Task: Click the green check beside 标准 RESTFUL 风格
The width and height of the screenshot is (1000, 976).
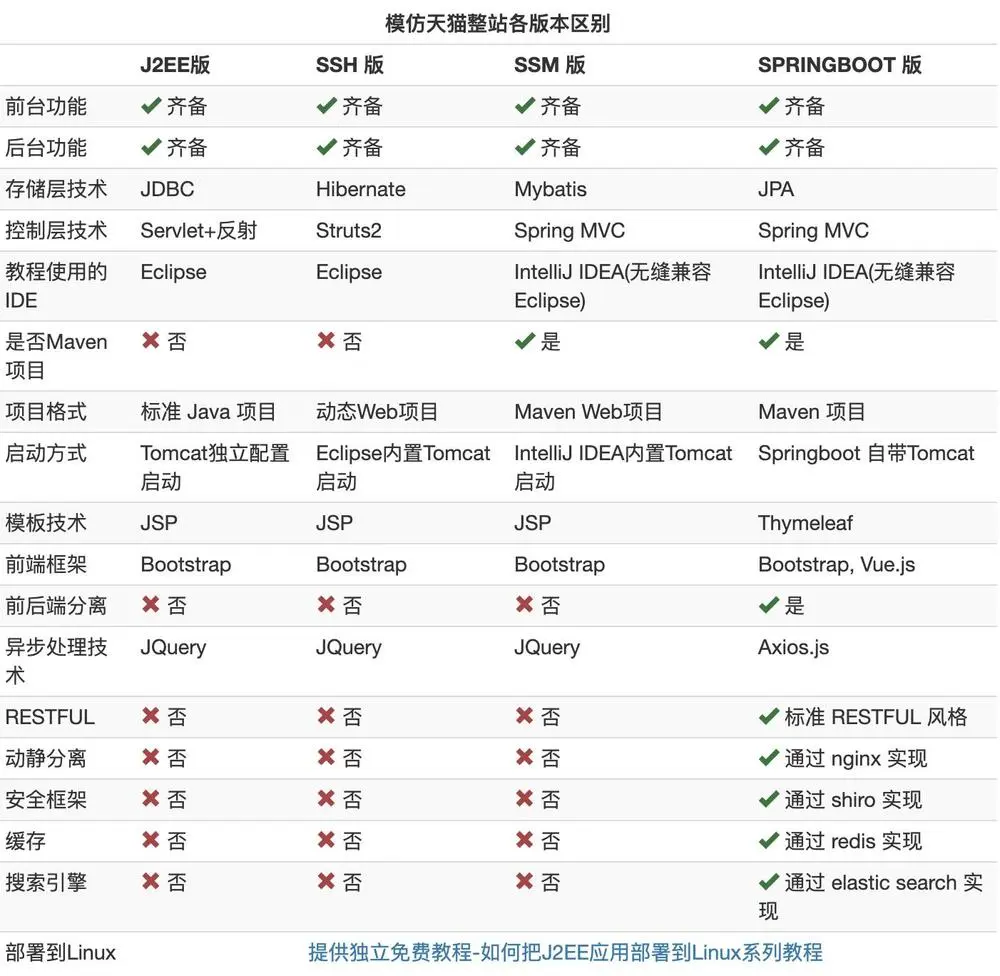Action: tap(768, 717)
